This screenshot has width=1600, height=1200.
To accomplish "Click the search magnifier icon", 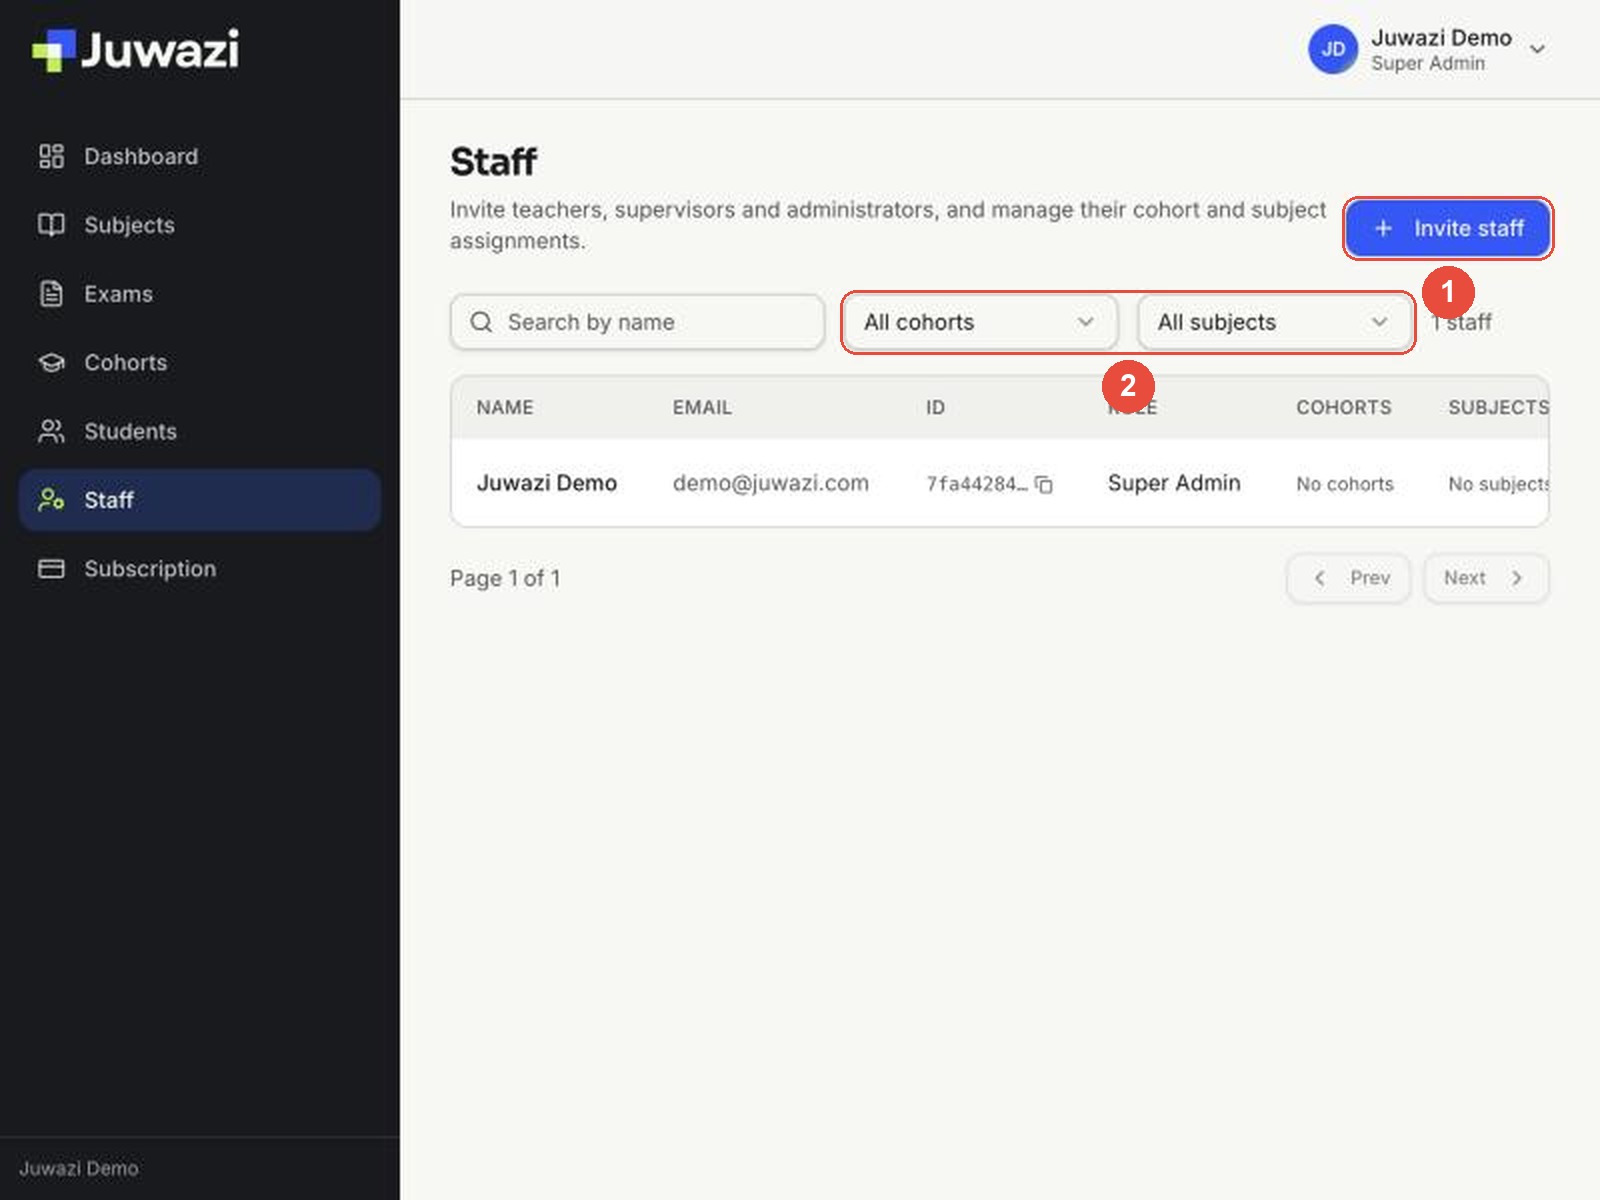I will pyautogui.click(x=481, y=322).
